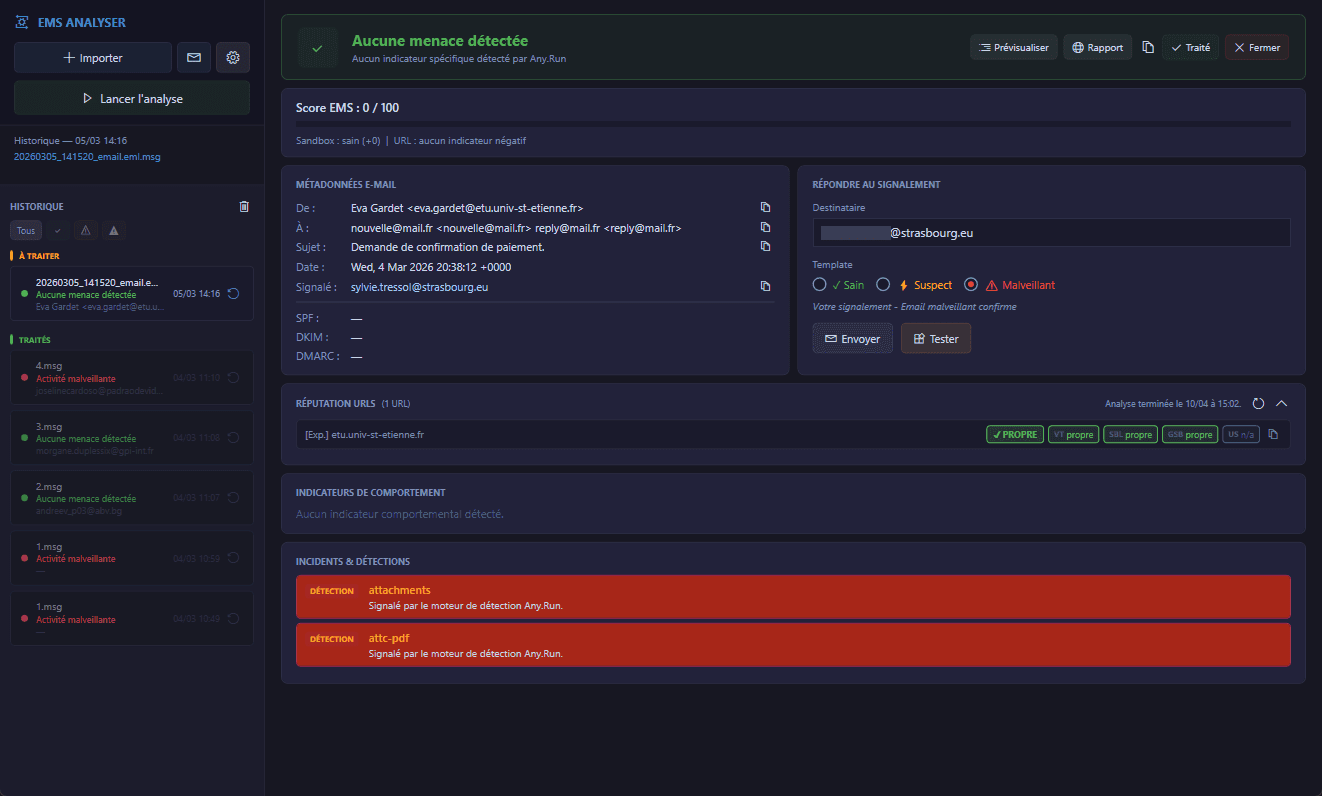Open settings via the gear icon
The height and width of the screenshot is (796, 1322).
click(x=232, y=57)
